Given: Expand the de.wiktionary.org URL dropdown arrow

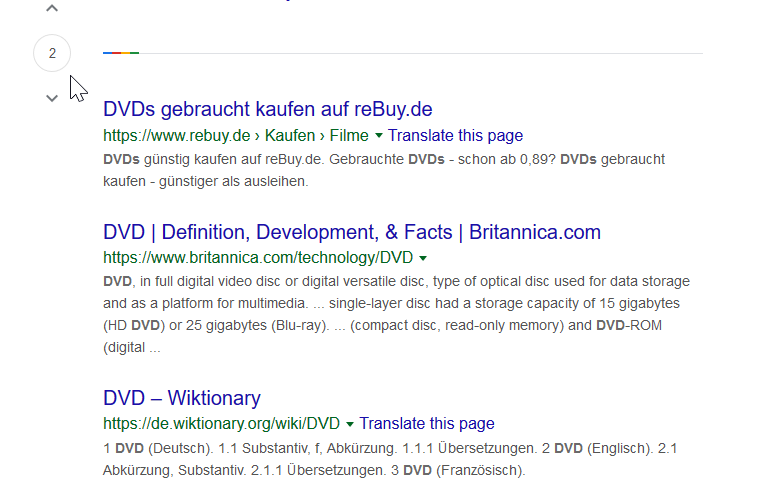Looking at the screenshot, I should [350, 424].
